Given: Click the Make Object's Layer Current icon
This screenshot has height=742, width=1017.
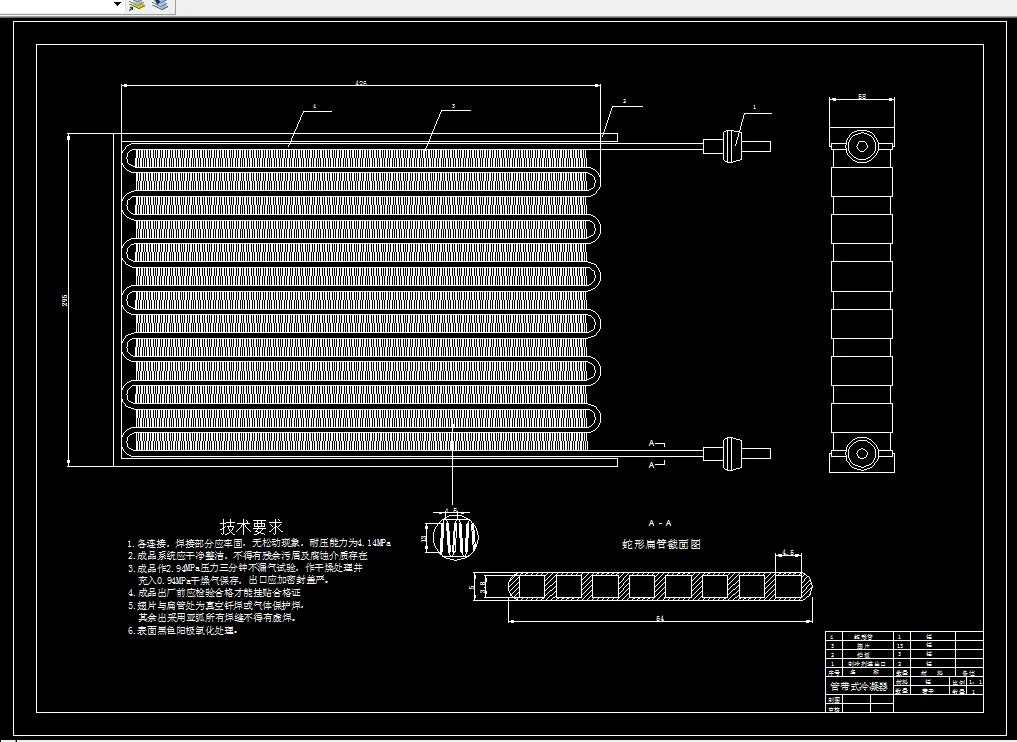Looking at the screenshot, I should [x=137, y=5].
